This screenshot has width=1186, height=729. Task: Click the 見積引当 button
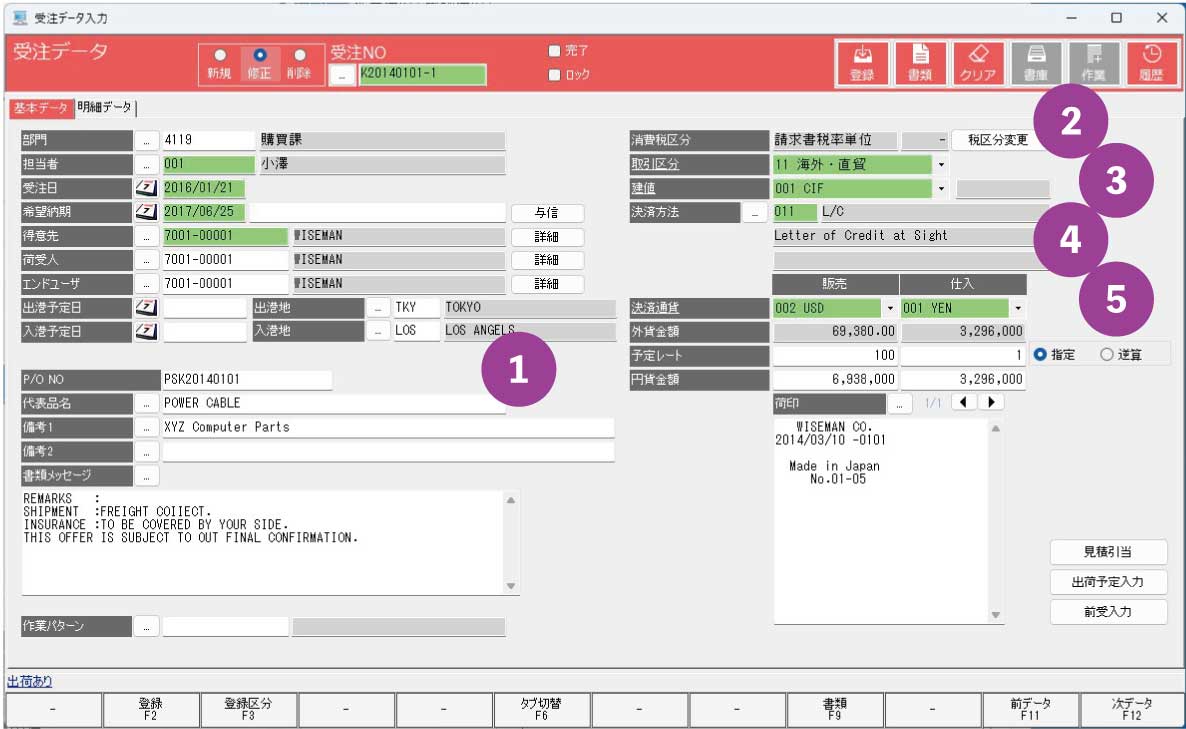point(1108,552)
